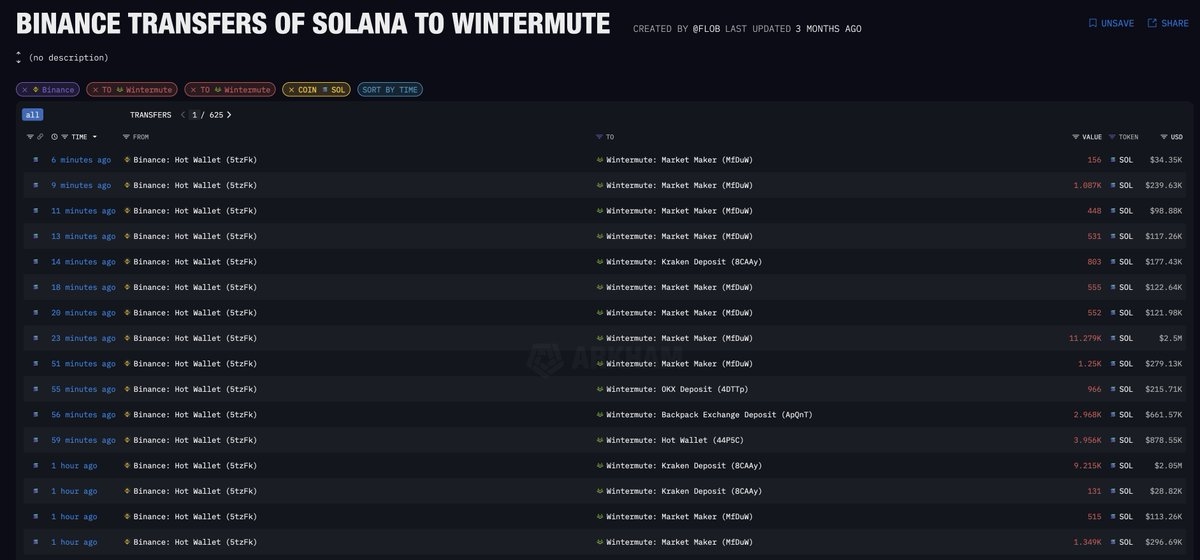
Task: Click the Unsave bookmark icon
Action: tap(1092, 23)
